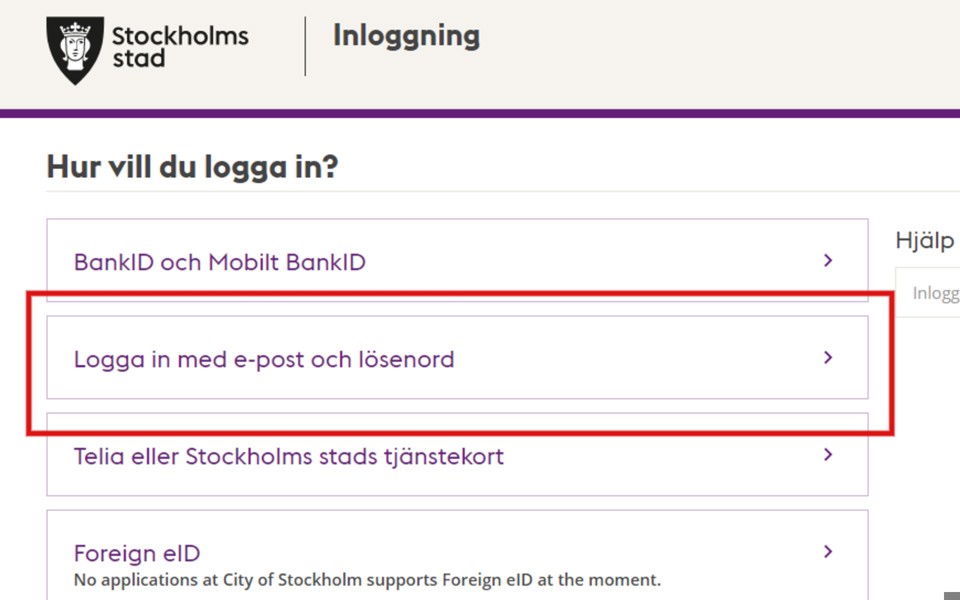This screenshot has width=960, height=600.
Task: Click the 'Hur vill du logga in?' heading
Action: [192, 167]
